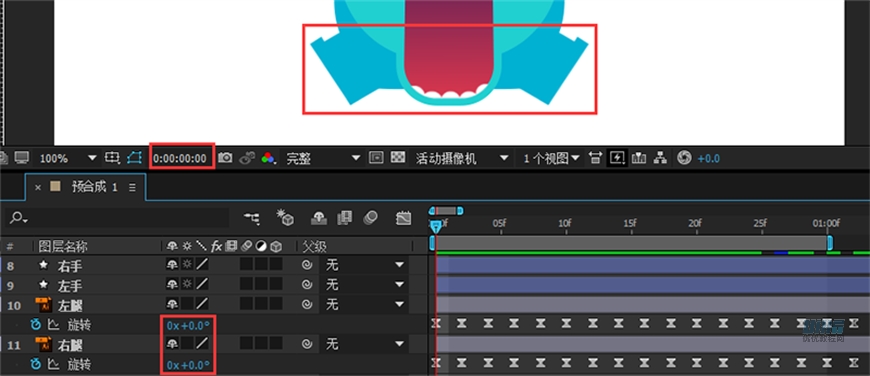Open the region of interest tool
This screenshot has height=376, width=870.
(376, 158)
